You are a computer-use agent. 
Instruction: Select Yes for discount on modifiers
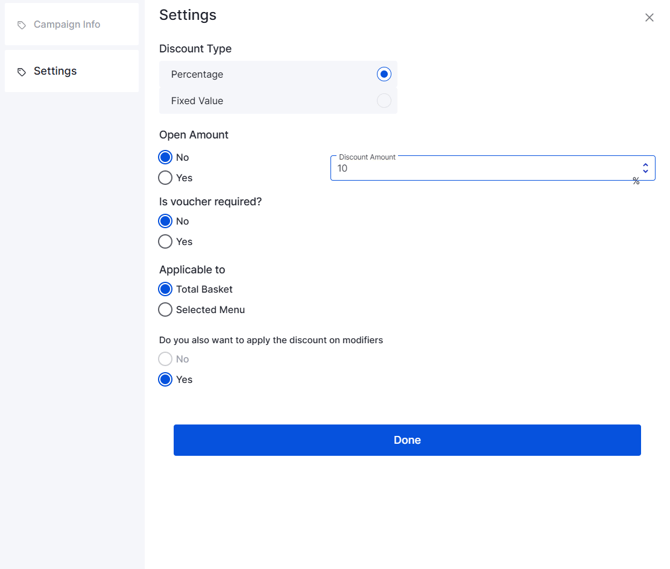166,380
